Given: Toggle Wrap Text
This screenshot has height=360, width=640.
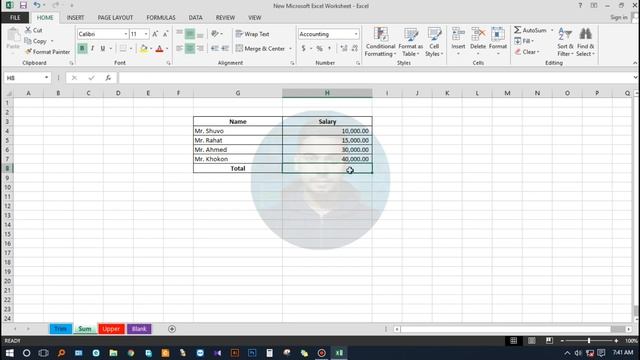Looking at the screenshot, I should click(252, 34).
